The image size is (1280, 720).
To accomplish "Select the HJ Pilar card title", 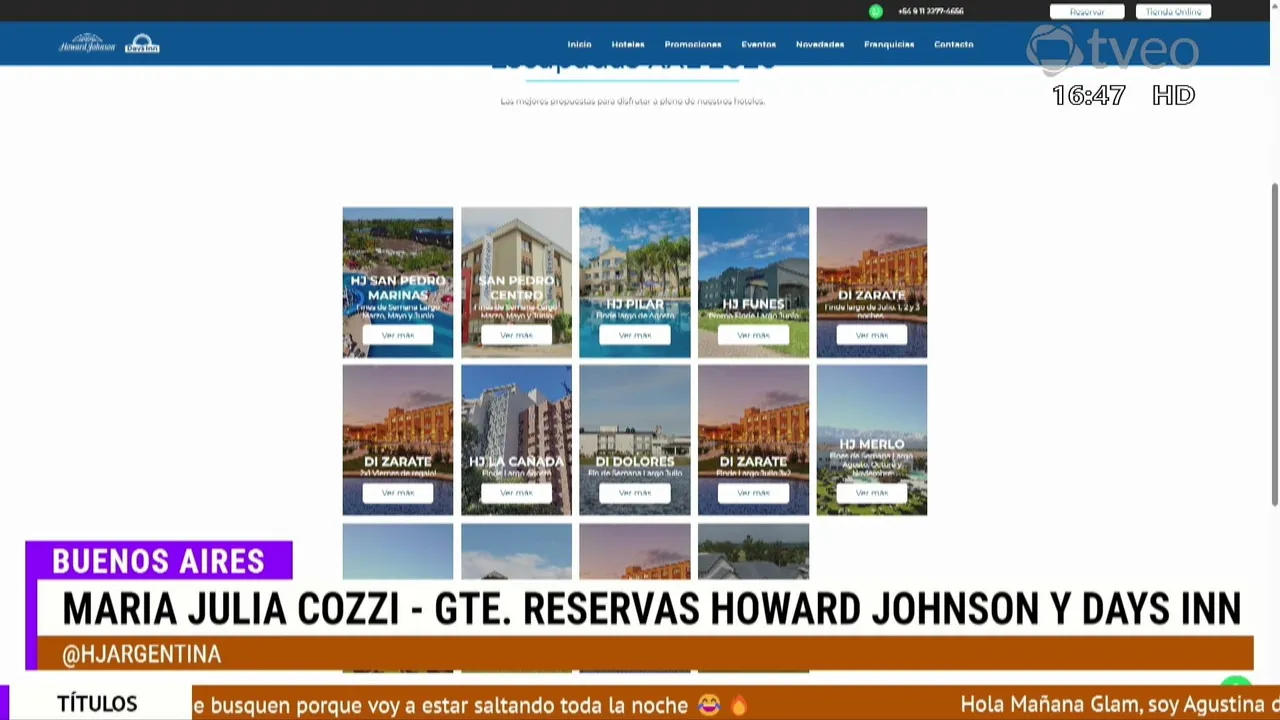I will coord(635,304).
